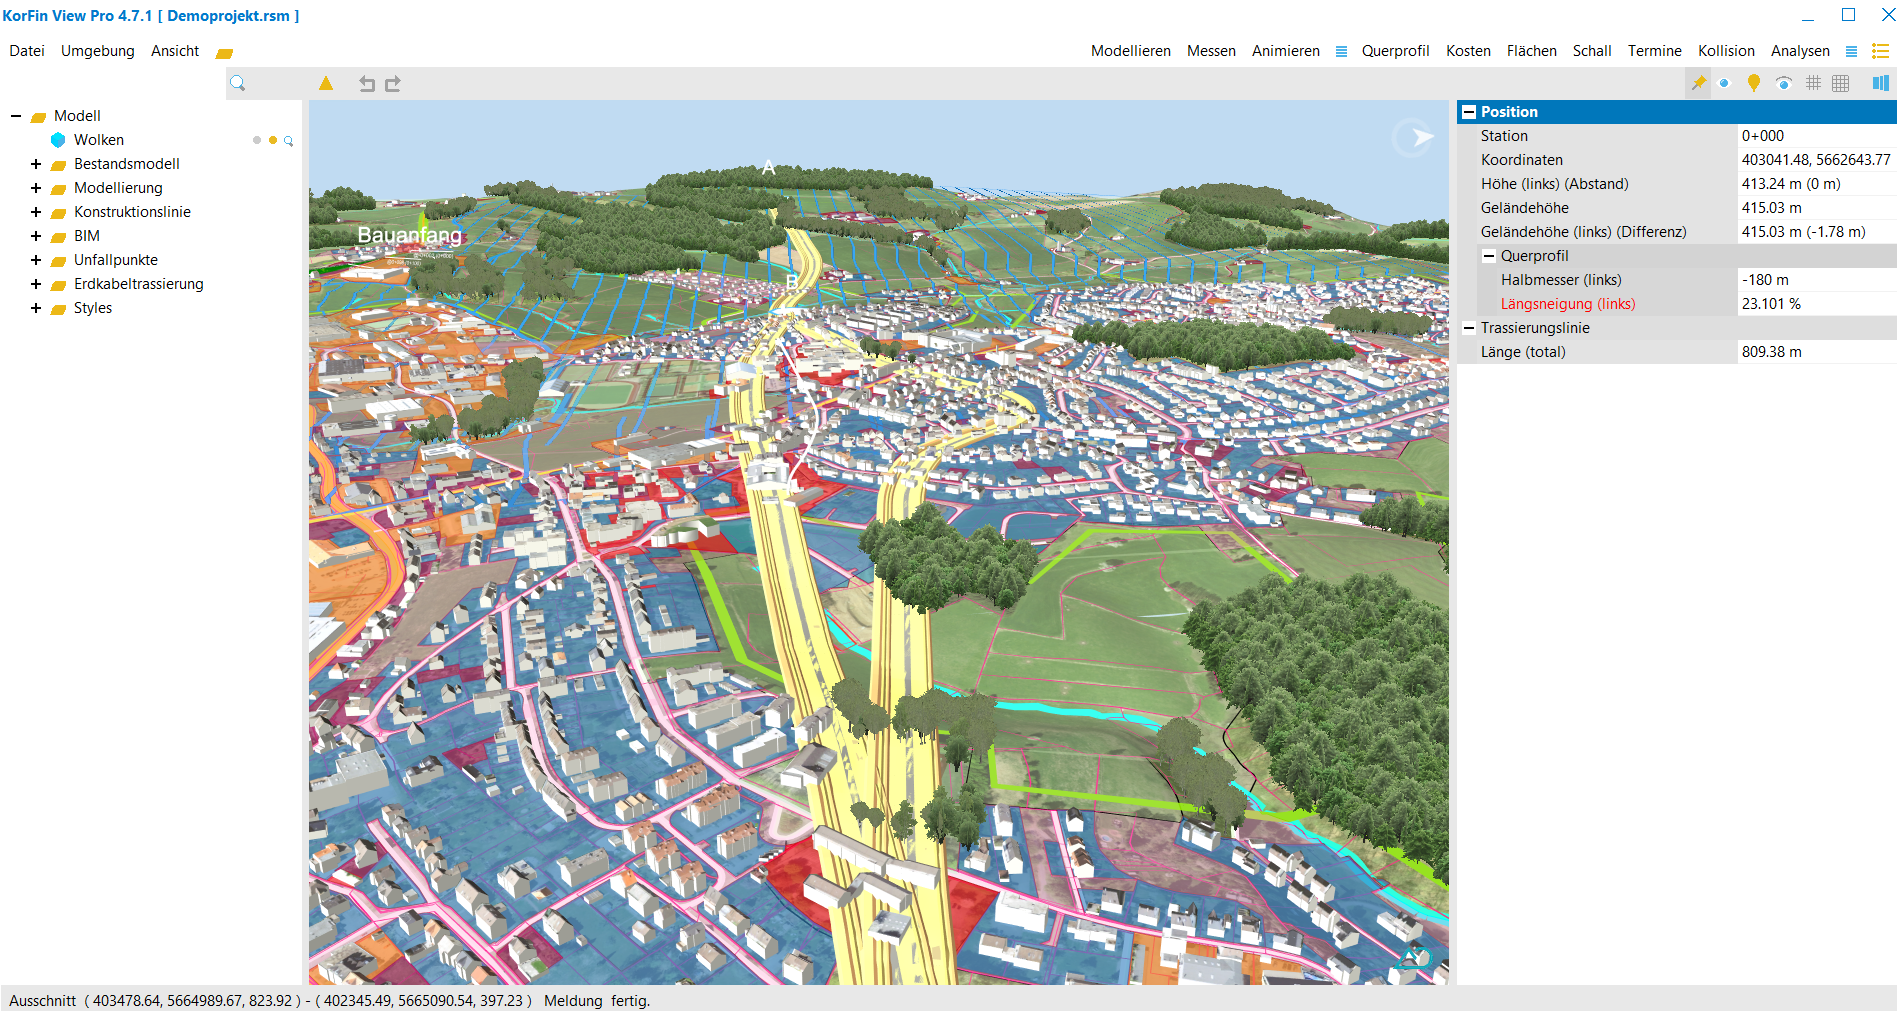Click the blue panels layout icon
The image size is (1897, 1011).
click(x=1880, y=84)
